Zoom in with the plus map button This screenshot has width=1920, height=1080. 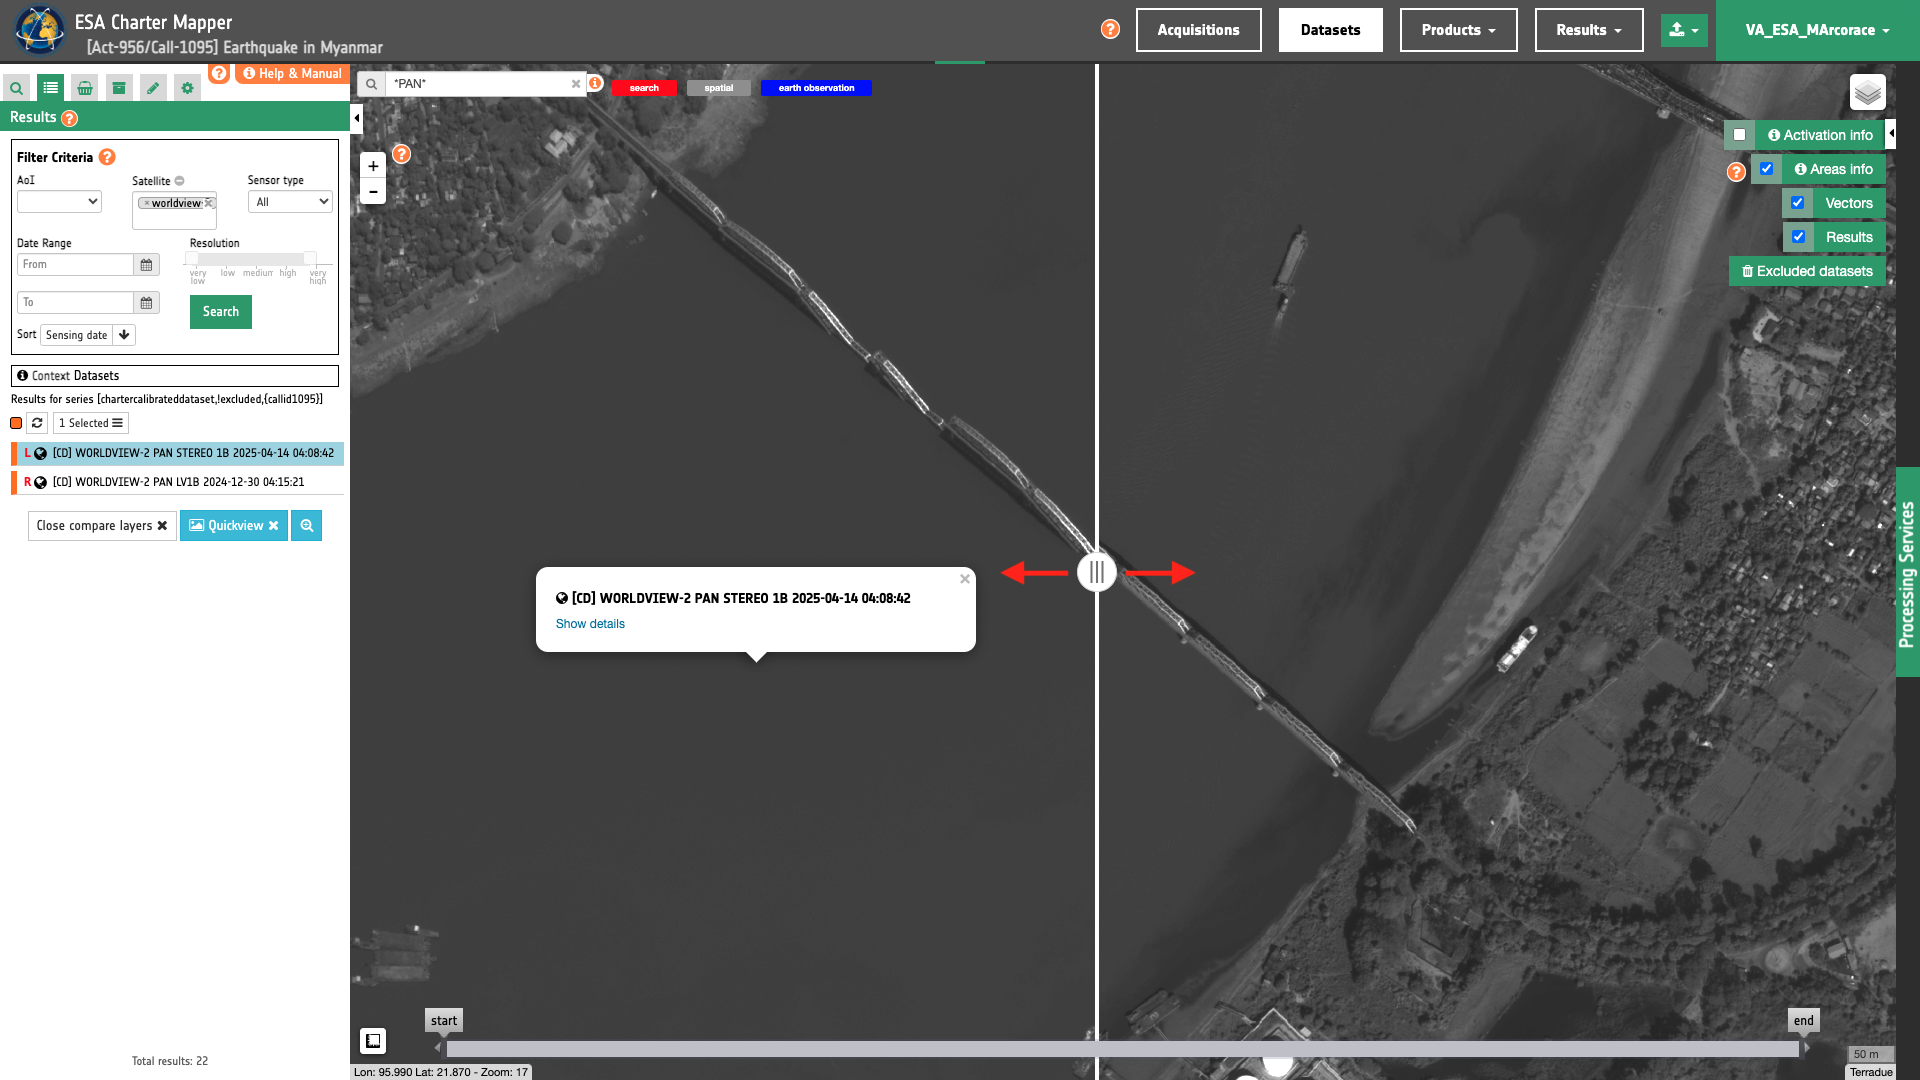tap(373, 166)
